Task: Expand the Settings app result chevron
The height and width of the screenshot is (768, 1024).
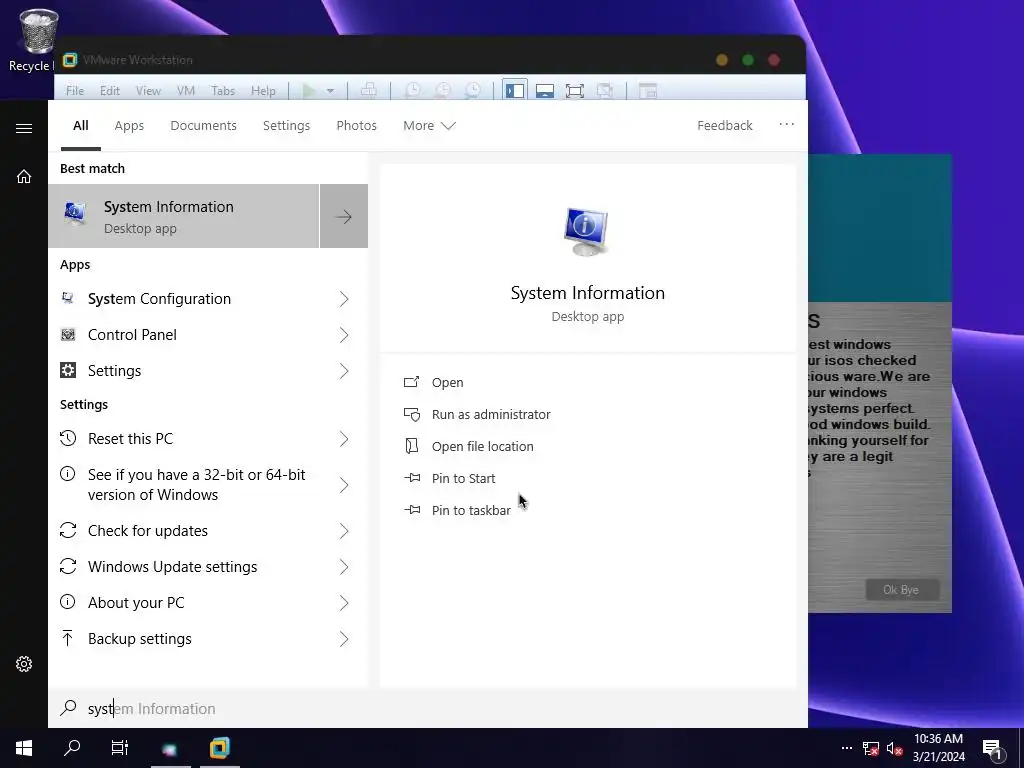Action: [x=344, y=371]
